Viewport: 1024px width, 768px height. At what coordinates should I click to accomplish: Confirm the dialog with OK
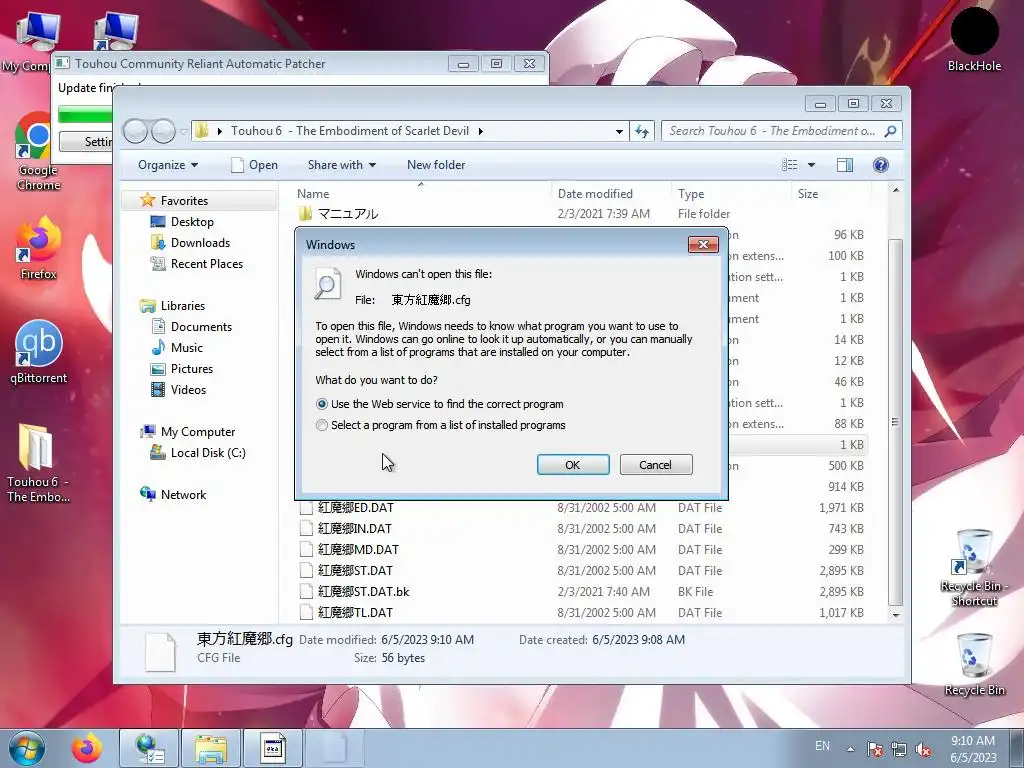tap(573, 464)
